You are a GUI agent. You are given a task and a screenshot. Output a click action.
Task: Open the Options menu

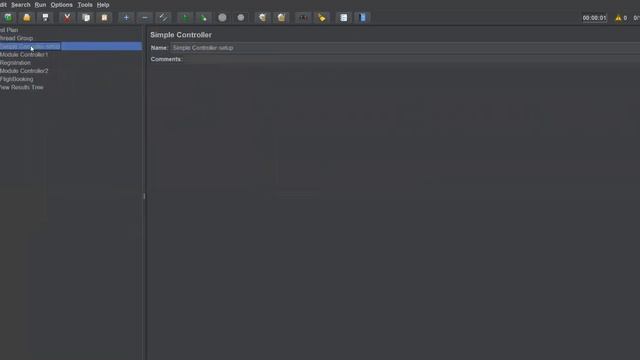pyautogui.click(x=62, y=5)
